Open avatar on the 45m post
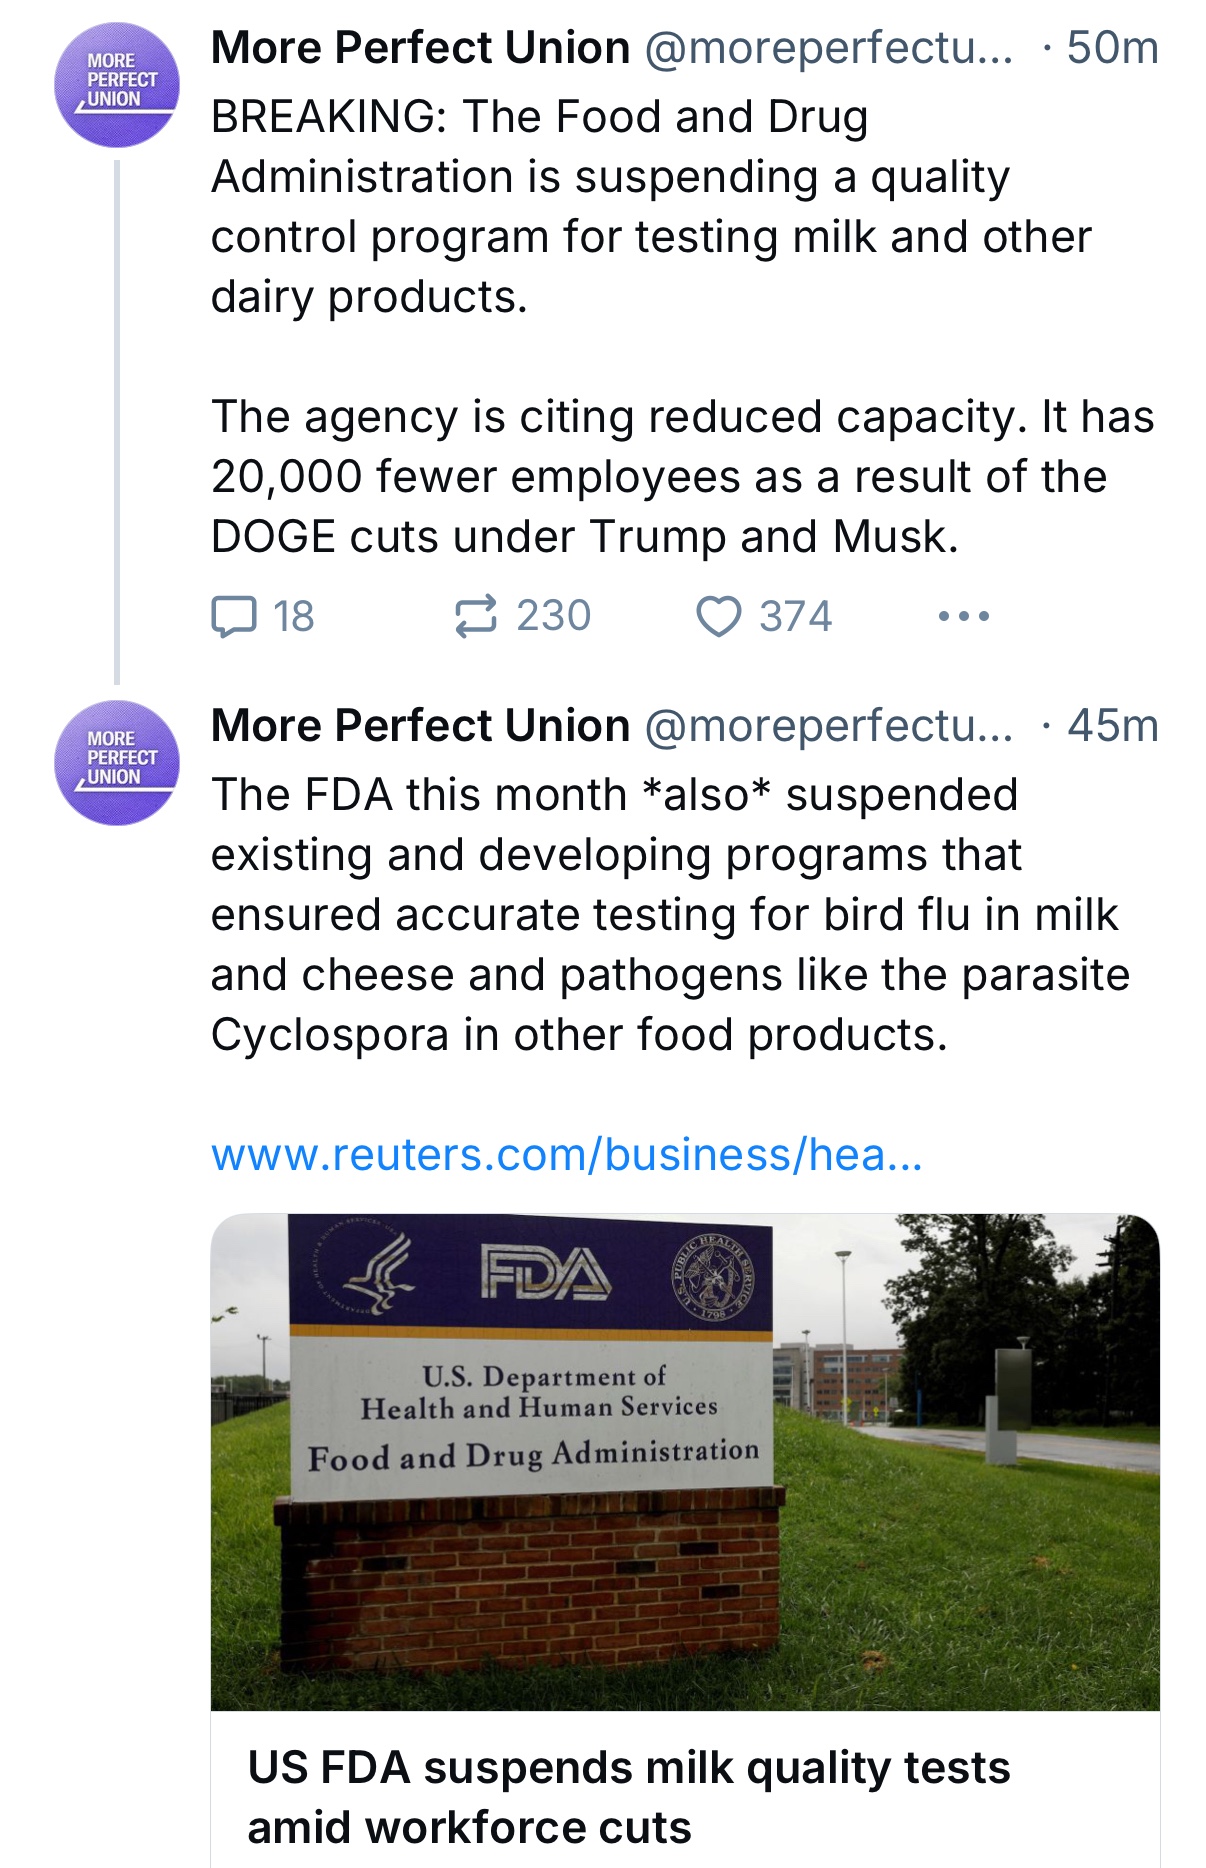 coord(117,763)
